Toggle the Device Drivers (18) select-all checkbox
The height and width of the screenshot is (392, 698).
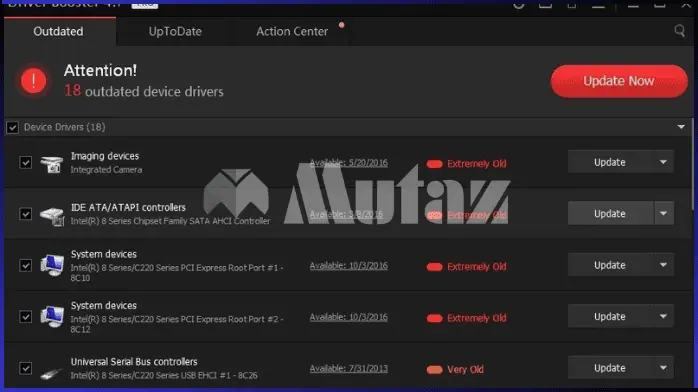point(12,127)
